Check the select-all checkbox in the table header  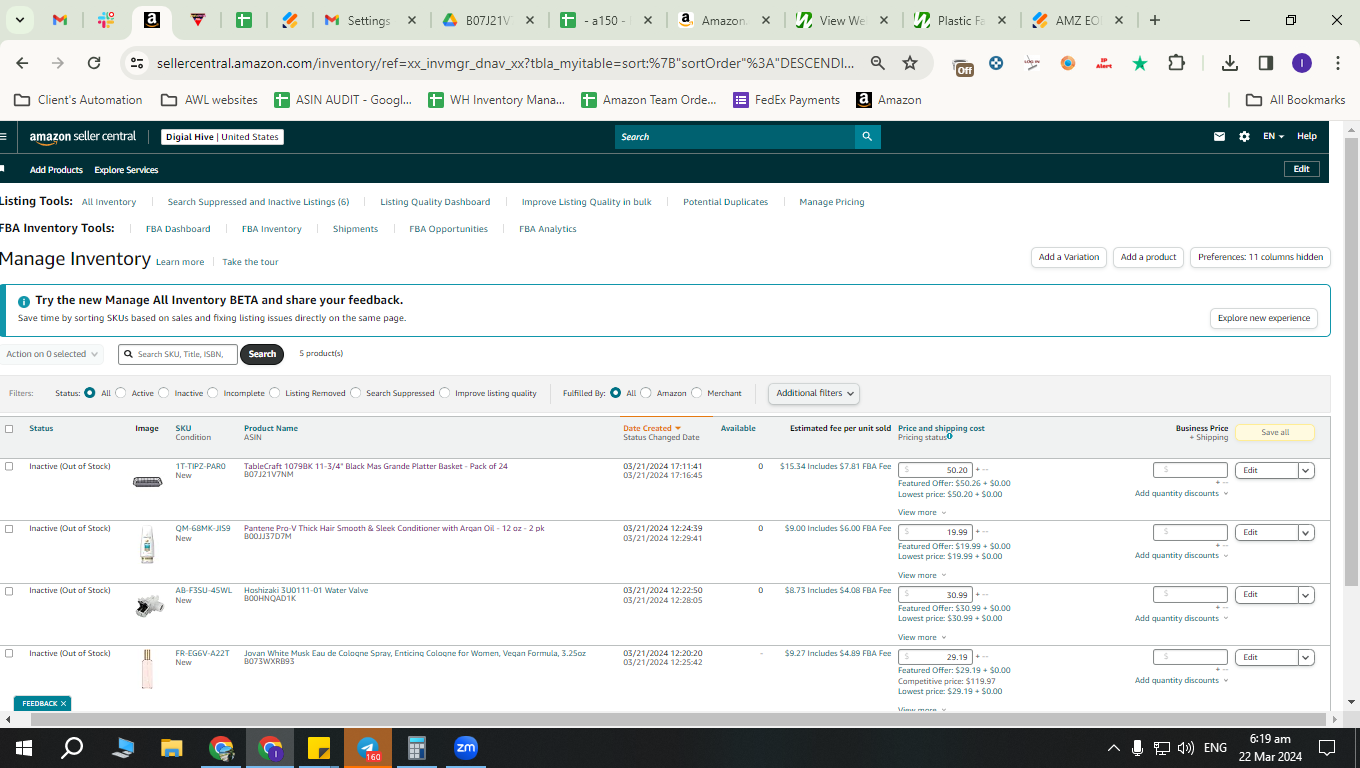pos(9,428)
